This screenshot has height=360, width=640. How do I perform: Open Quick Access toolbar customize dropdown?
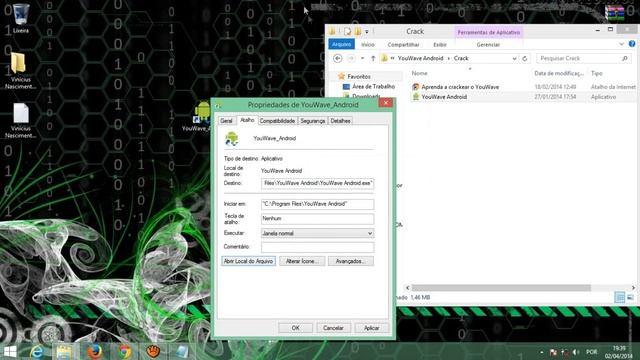(x=367, y=31)
